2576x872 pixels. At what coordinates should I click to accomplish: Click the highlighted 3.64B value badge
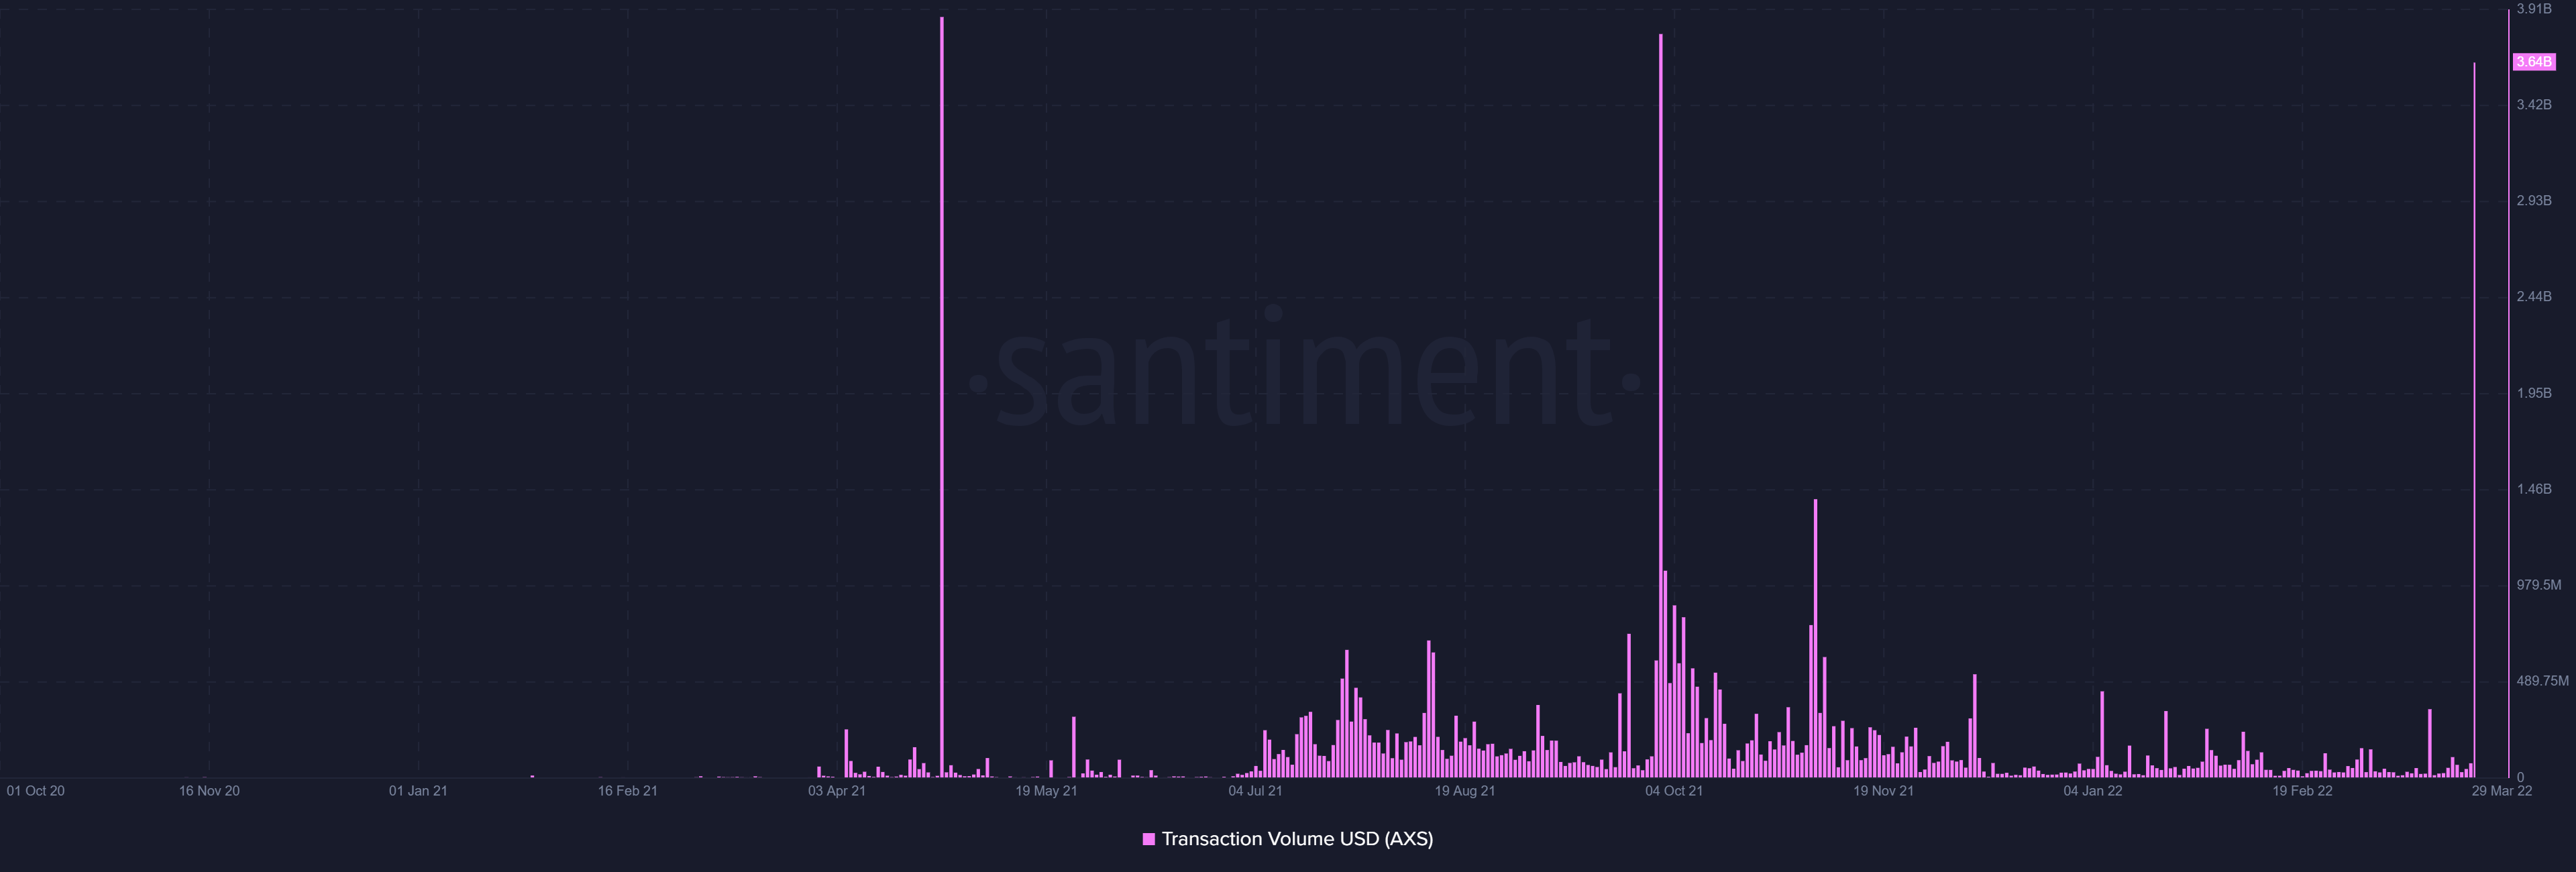click(x=2533, y=62)
